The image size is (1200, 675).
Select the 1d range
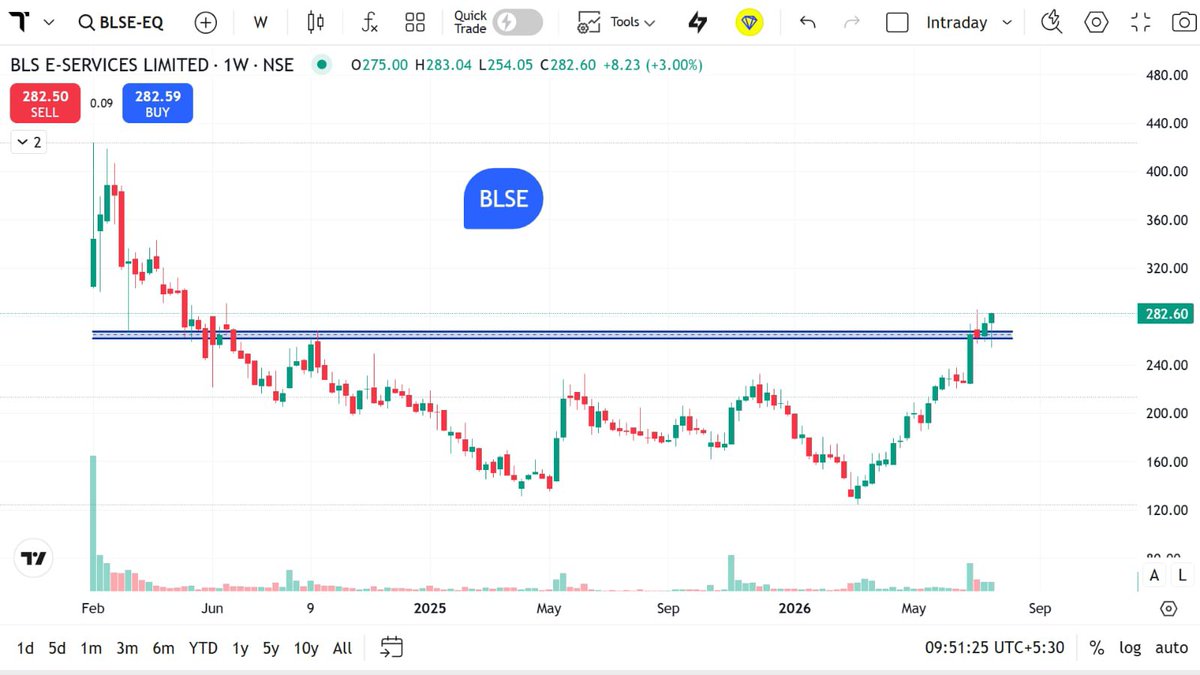[x=25, y=648]
